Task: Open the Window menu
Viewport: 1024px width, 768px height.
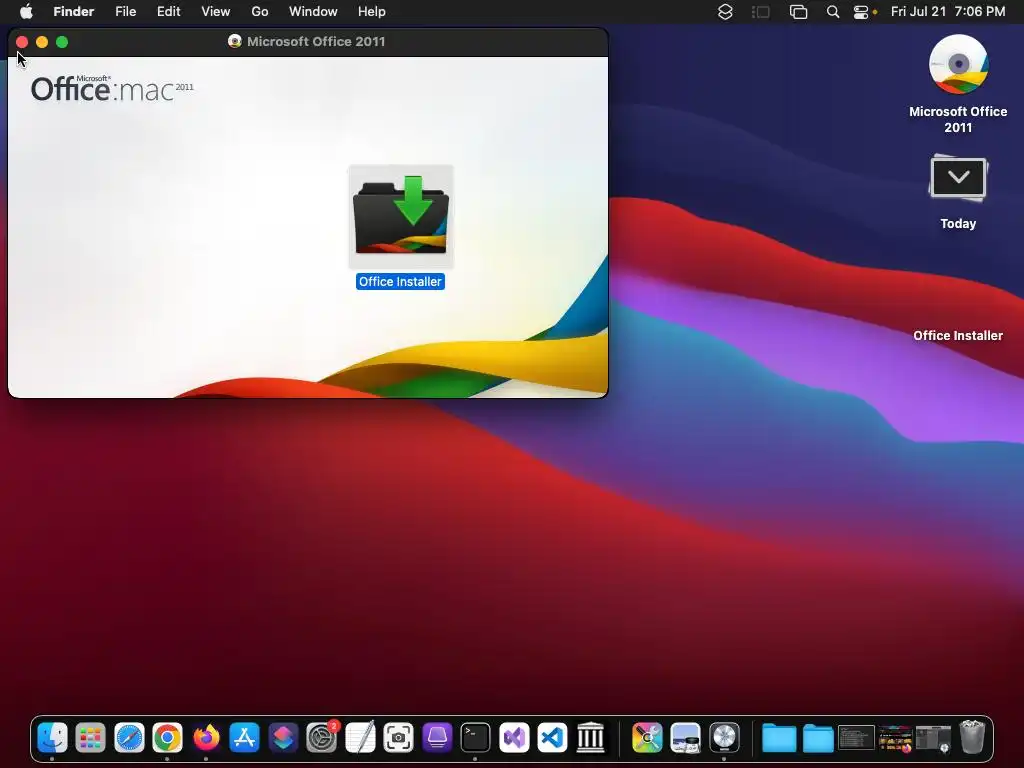Action: point(313,12)
